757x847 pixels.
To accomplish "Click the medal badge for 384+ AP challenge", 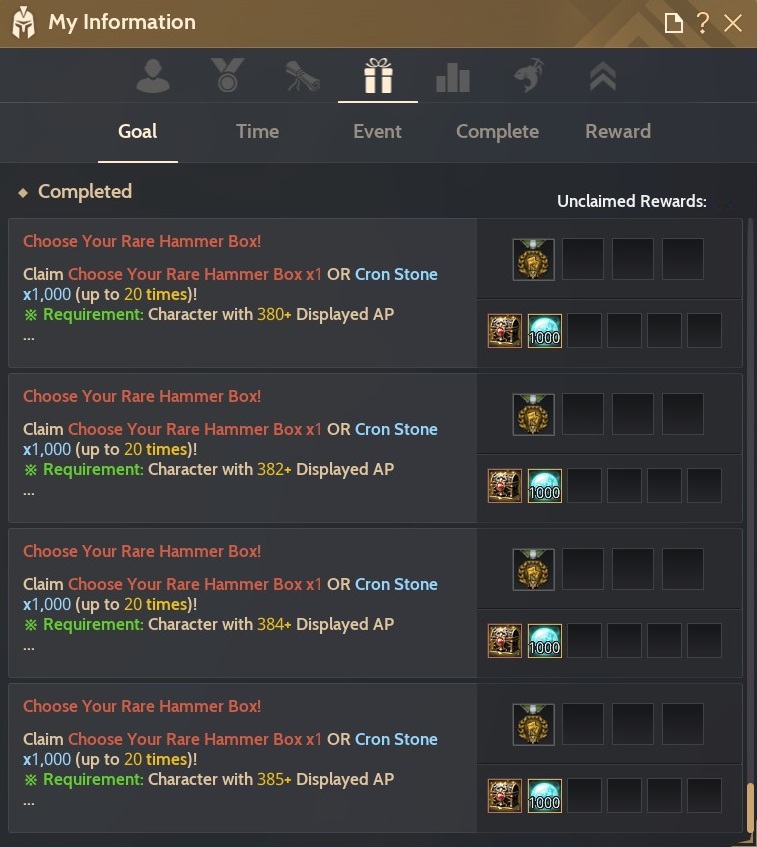I will click(533, 569).
